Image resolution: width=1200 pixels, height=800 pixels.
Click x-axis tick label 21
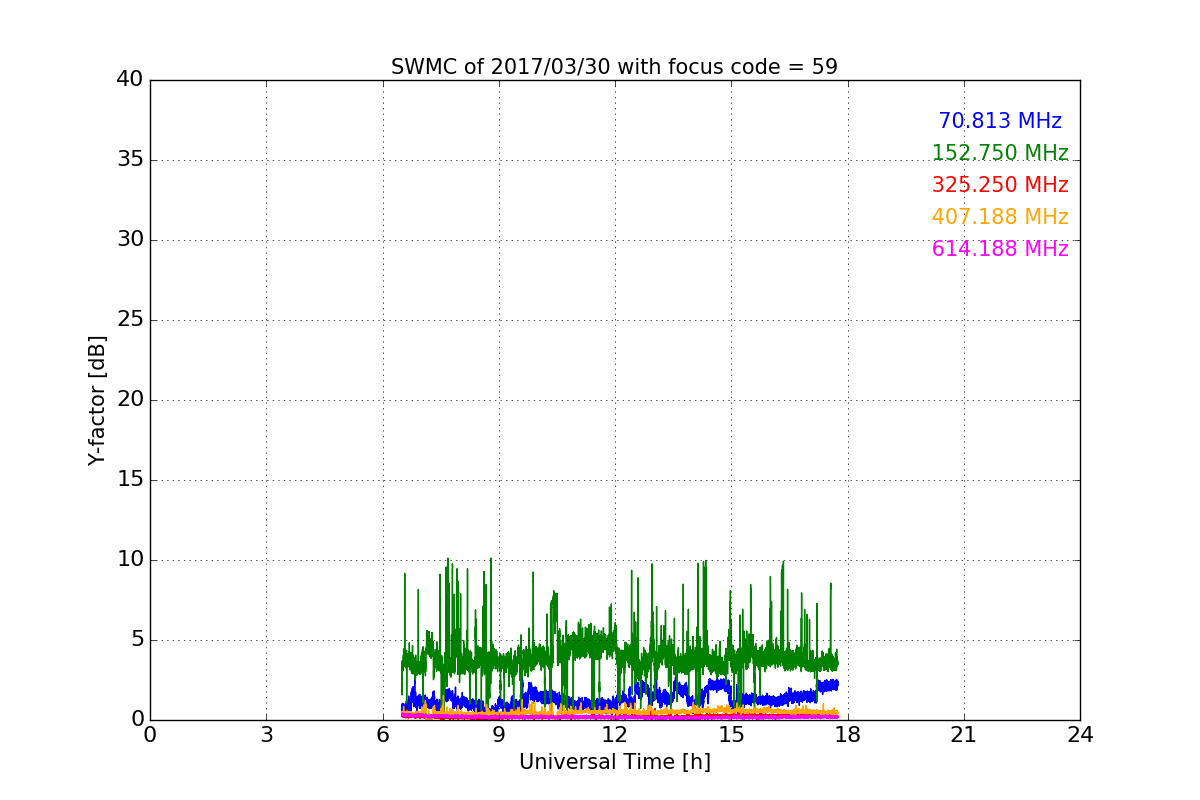(964, 735)
